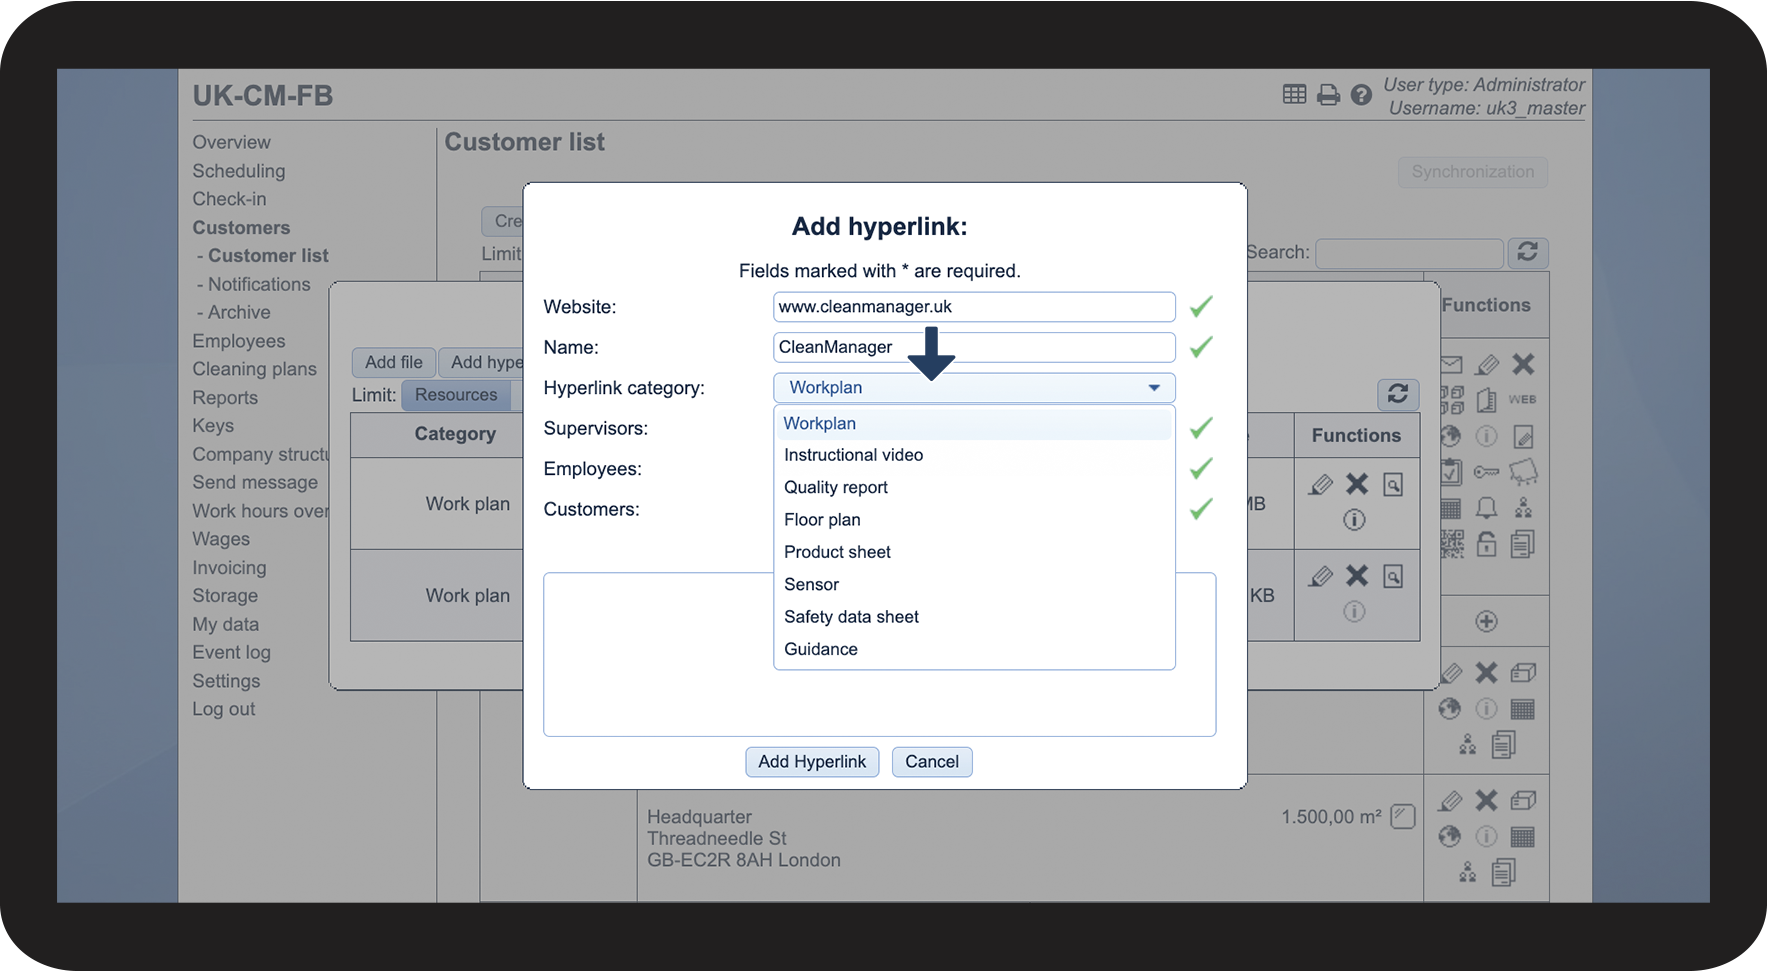Click into the Name input field
The height and width of the screenshot is (971, 1767).
tap(974, 347)
